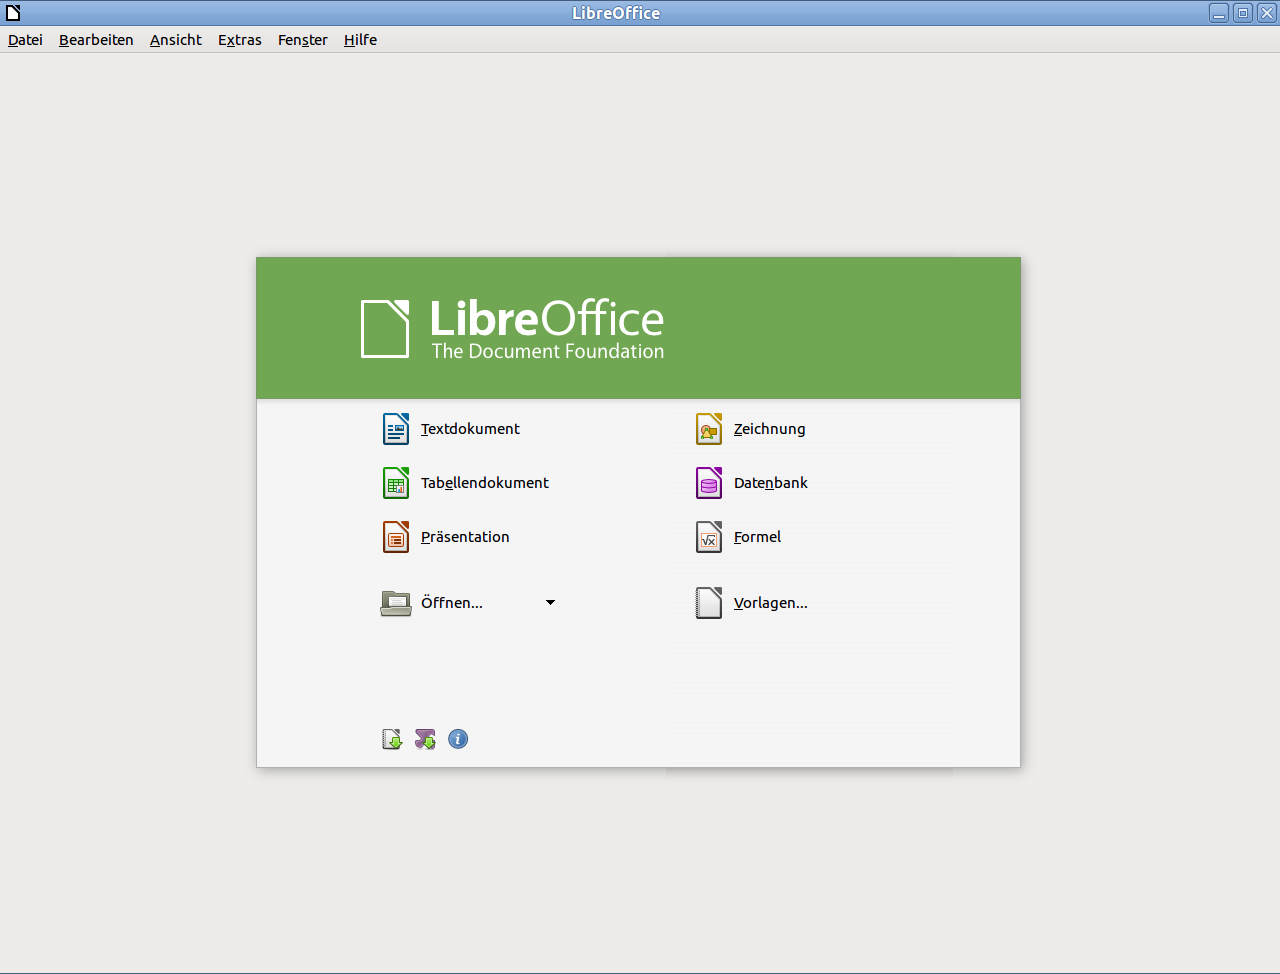Click the Vorlagen... label
Screen dimensions: 1280x974
(770, 603)
